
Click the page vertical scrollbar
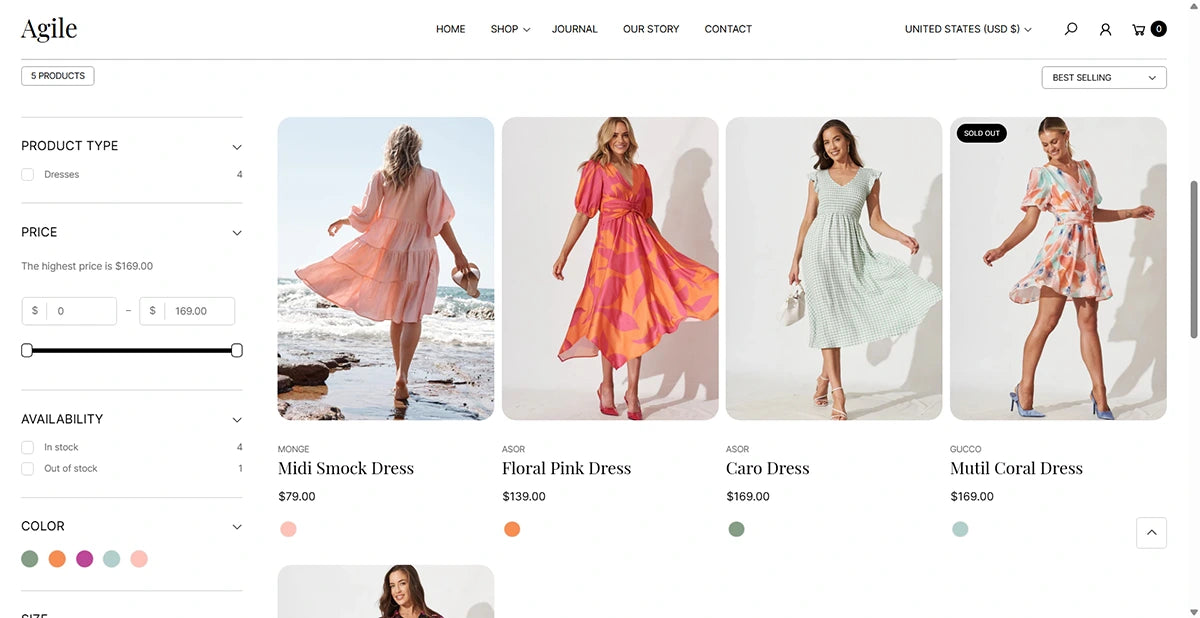[x=1193, y=260]
